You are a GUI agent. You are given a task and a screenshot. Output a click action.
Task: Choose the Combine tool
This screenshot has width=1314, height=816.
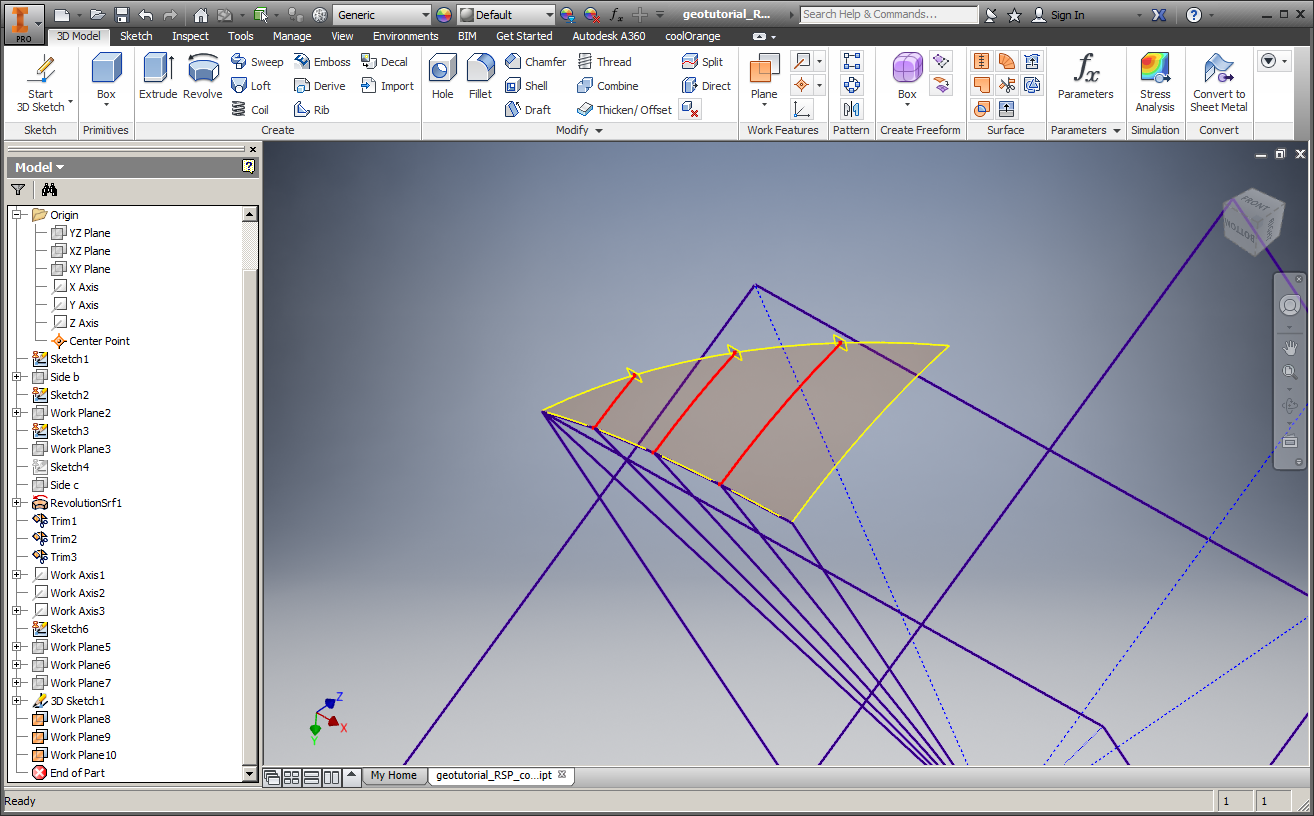[x=607, y=86]
